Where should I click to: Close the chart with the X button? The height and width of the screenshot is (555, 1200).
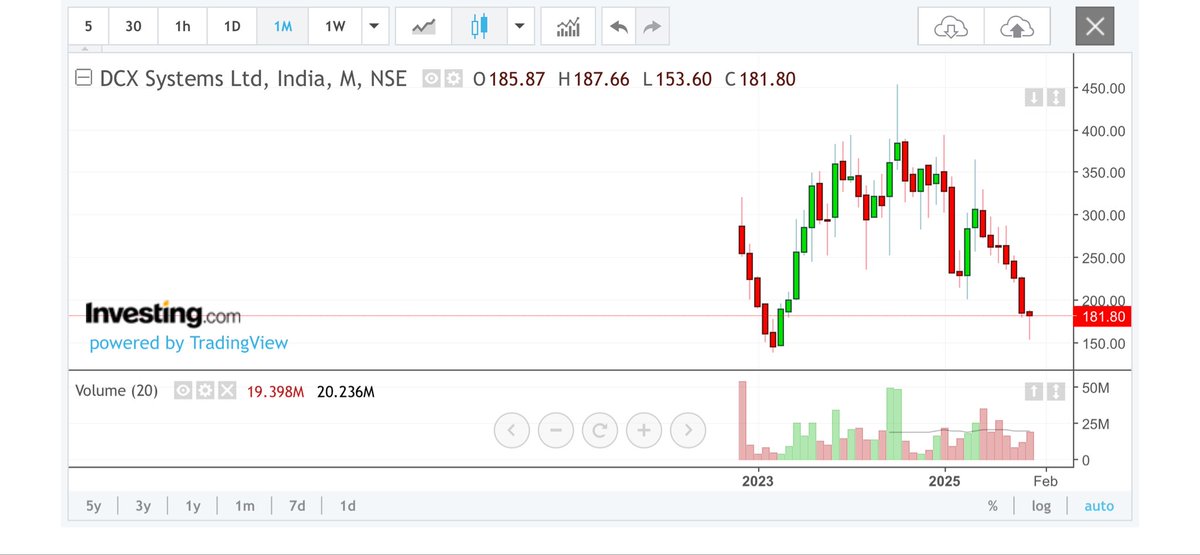1095,27
